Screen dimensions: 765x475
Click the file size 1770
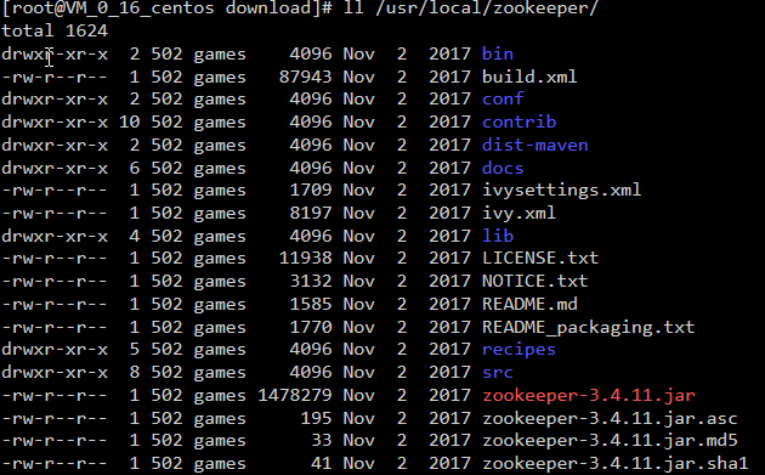pyautogui.click(x=311, y=327)
